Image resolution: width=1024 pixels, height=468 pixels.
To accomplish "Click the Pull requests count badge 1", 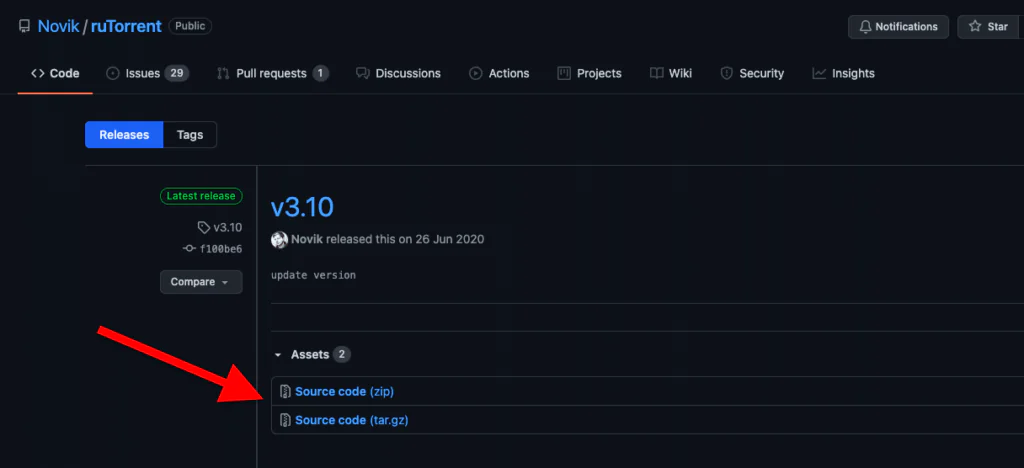I will point(320,73).
